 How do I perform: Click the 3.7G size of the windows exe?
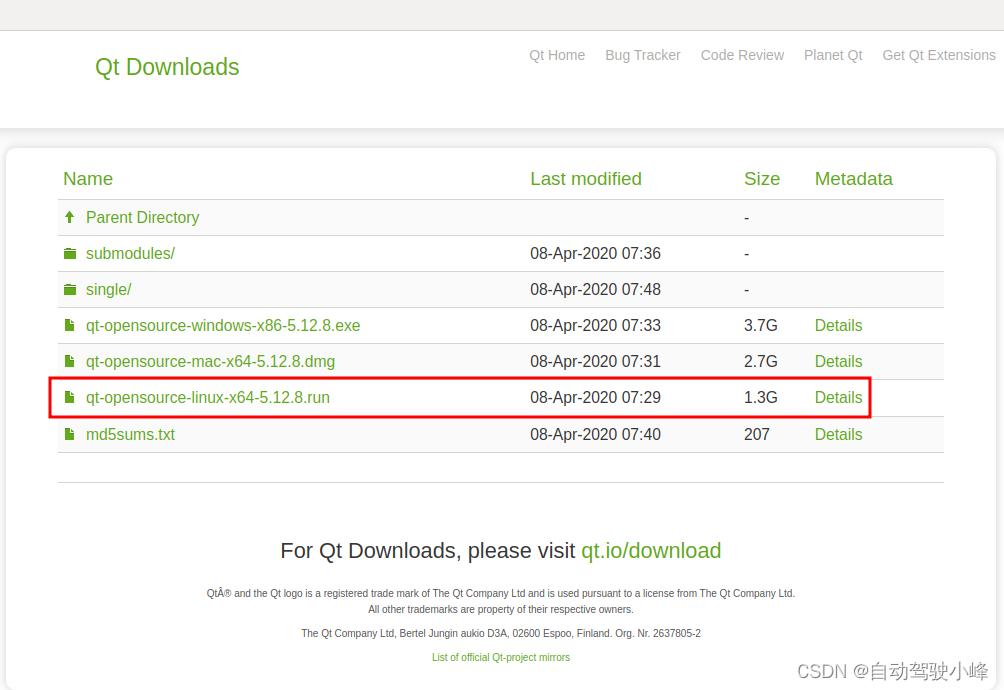click(x=761, y=325)
